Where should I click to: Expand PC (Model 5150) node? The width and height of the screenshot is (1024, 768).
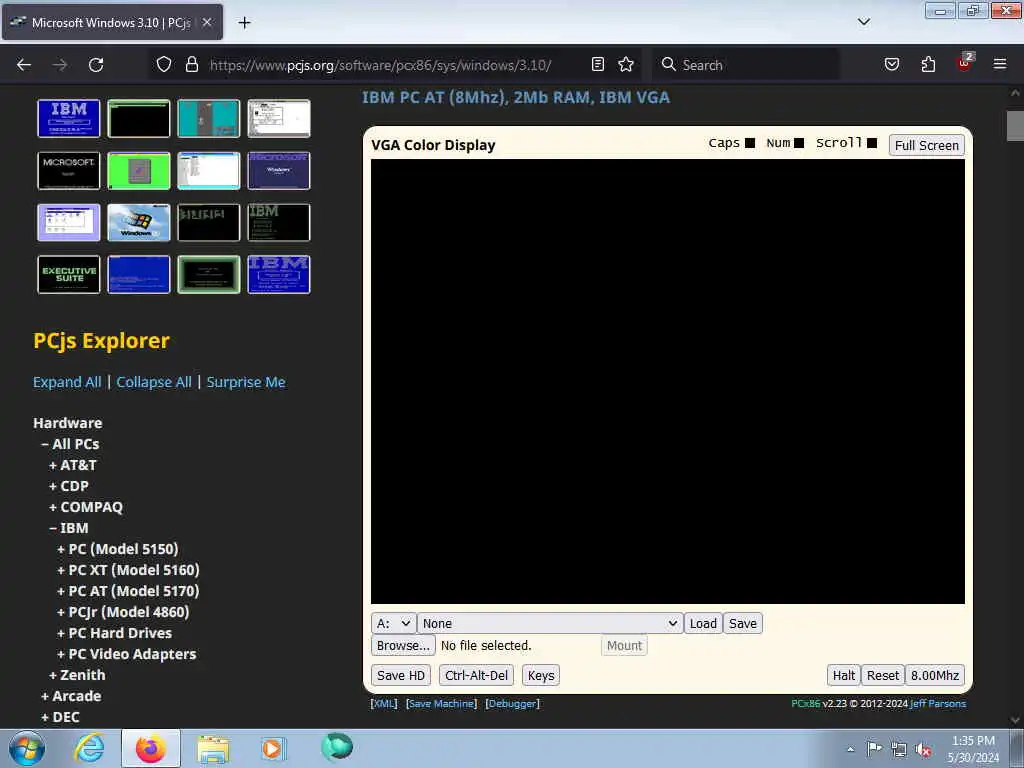pyautogui.click(x=118, y=549)
